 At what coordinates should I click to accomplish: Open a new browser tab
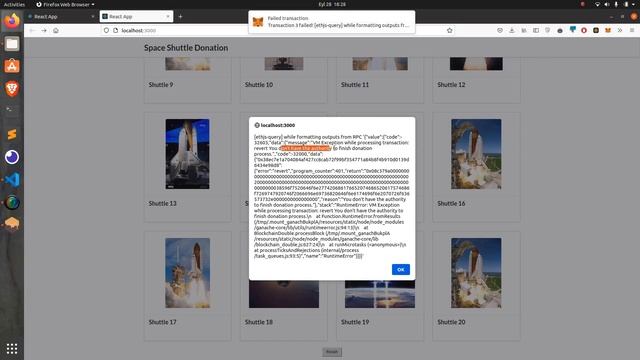click(x=180, y=17)
